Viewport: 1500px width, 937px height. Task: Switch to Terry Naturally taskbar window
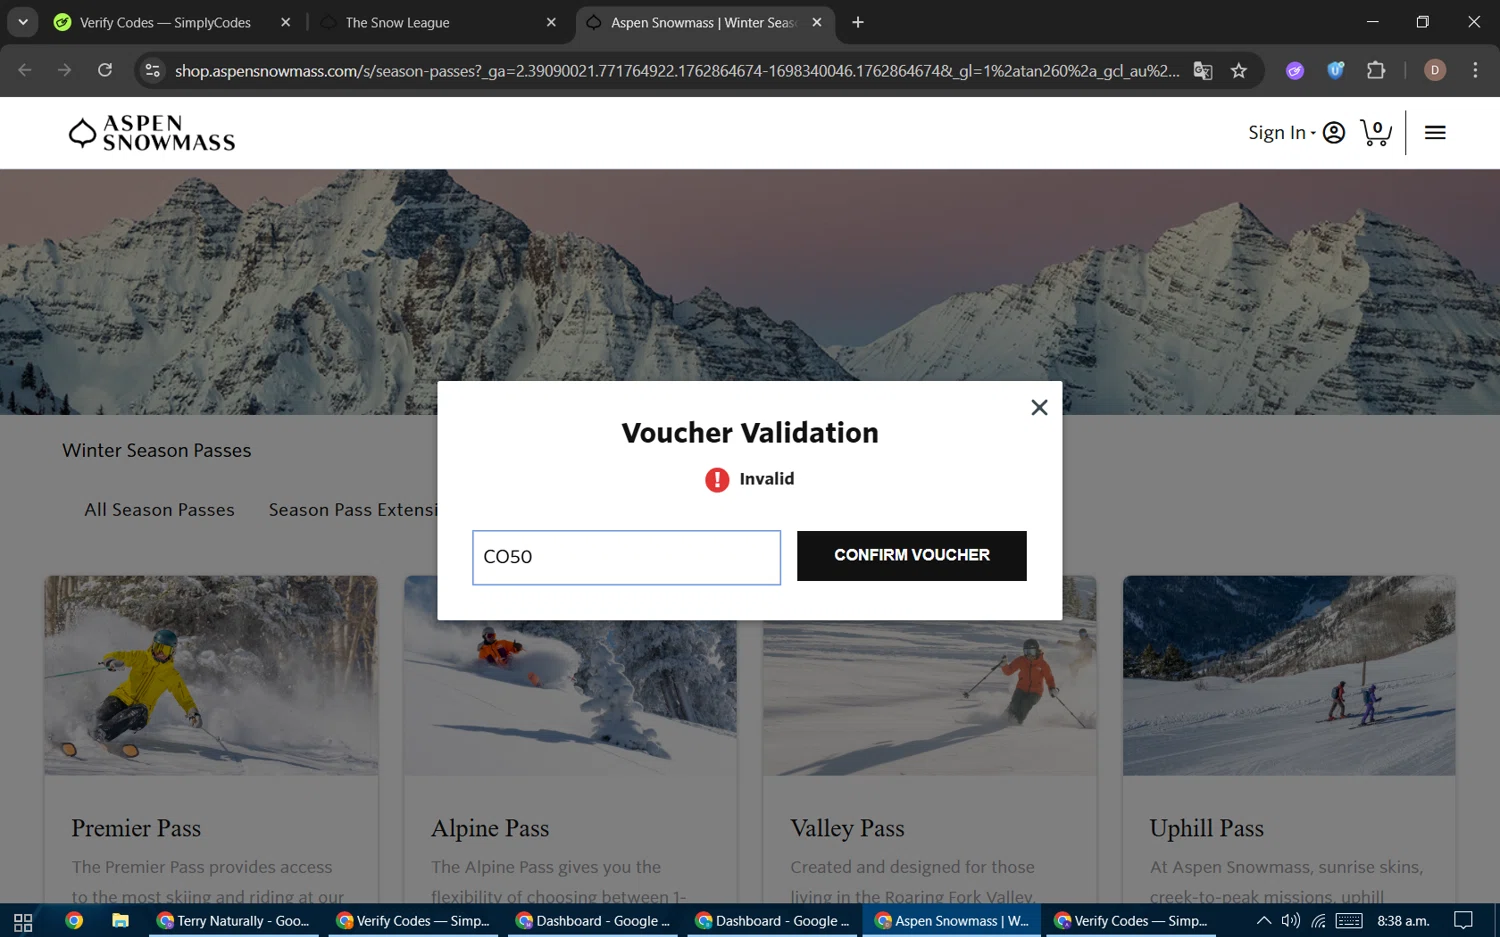[x=234, y=921]
